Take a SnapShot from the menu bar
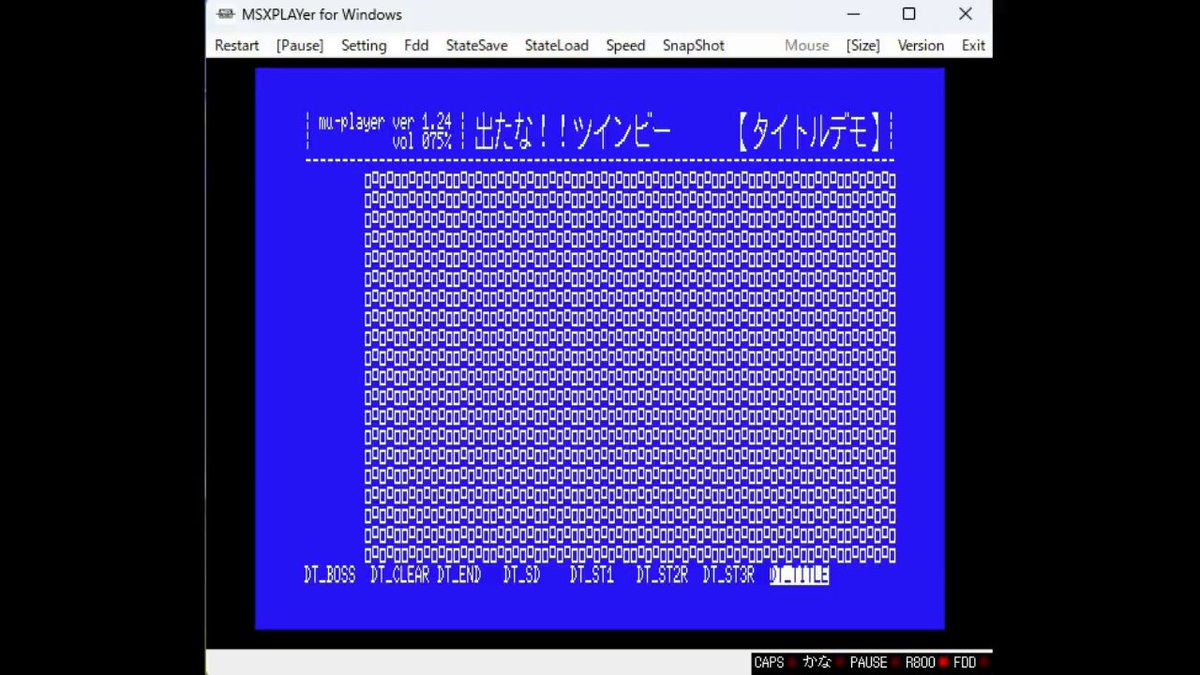Viewport: 1200px width, 675px height. click(x=694, y=45)
